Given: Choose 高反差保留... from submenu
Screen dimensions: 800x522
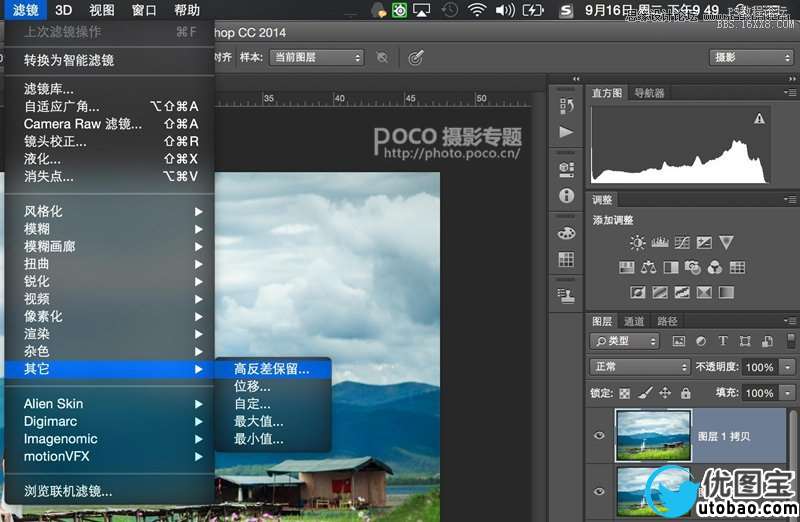Looking at the screenshot, I should pos(273,369).
